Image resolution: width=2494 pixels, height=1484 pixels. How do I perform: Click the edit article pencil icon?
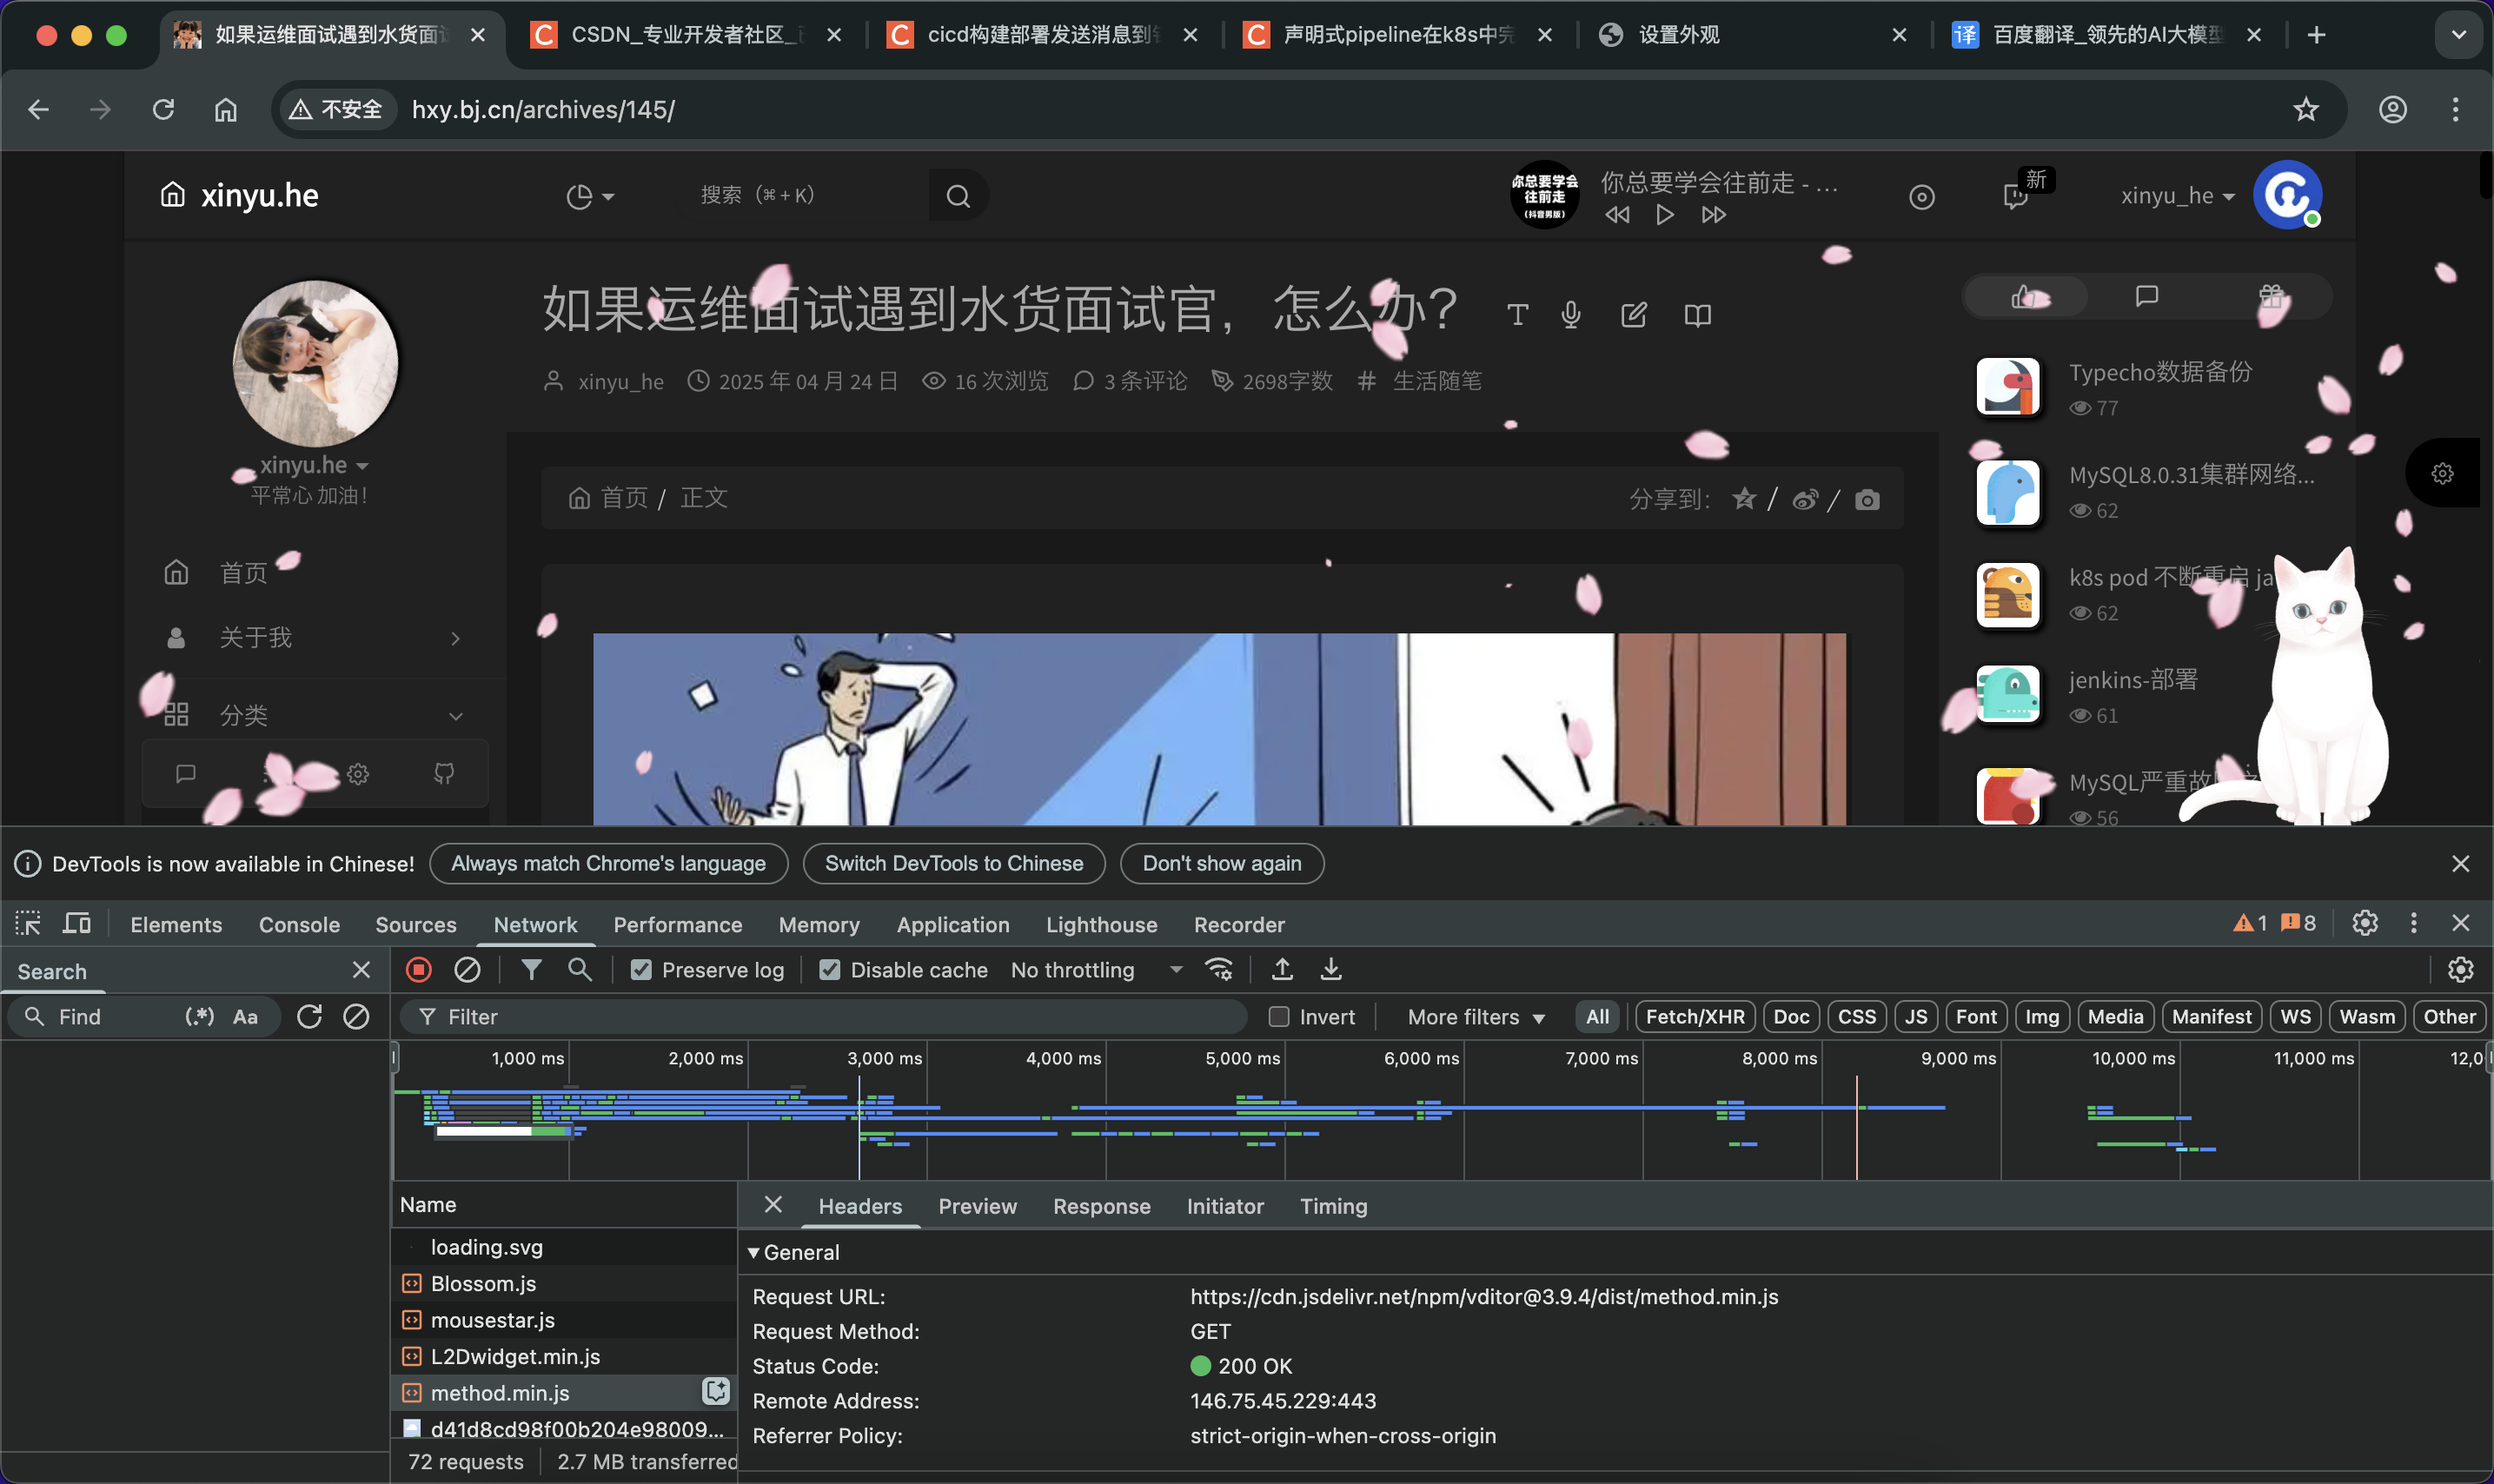coord(1634,315)
